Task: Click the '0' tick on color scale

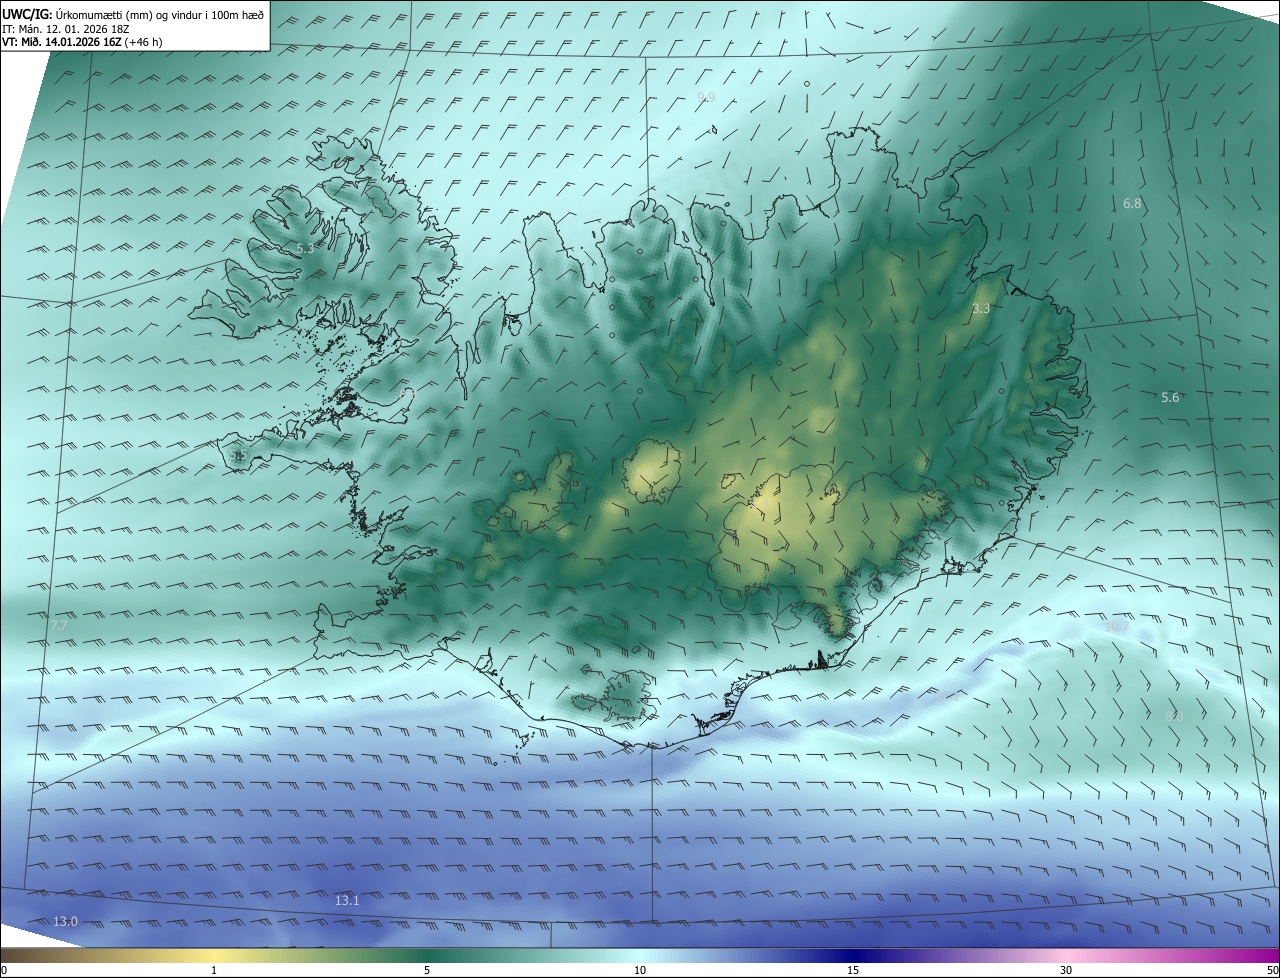Action: pyautogui.click(x=4, y=970)
